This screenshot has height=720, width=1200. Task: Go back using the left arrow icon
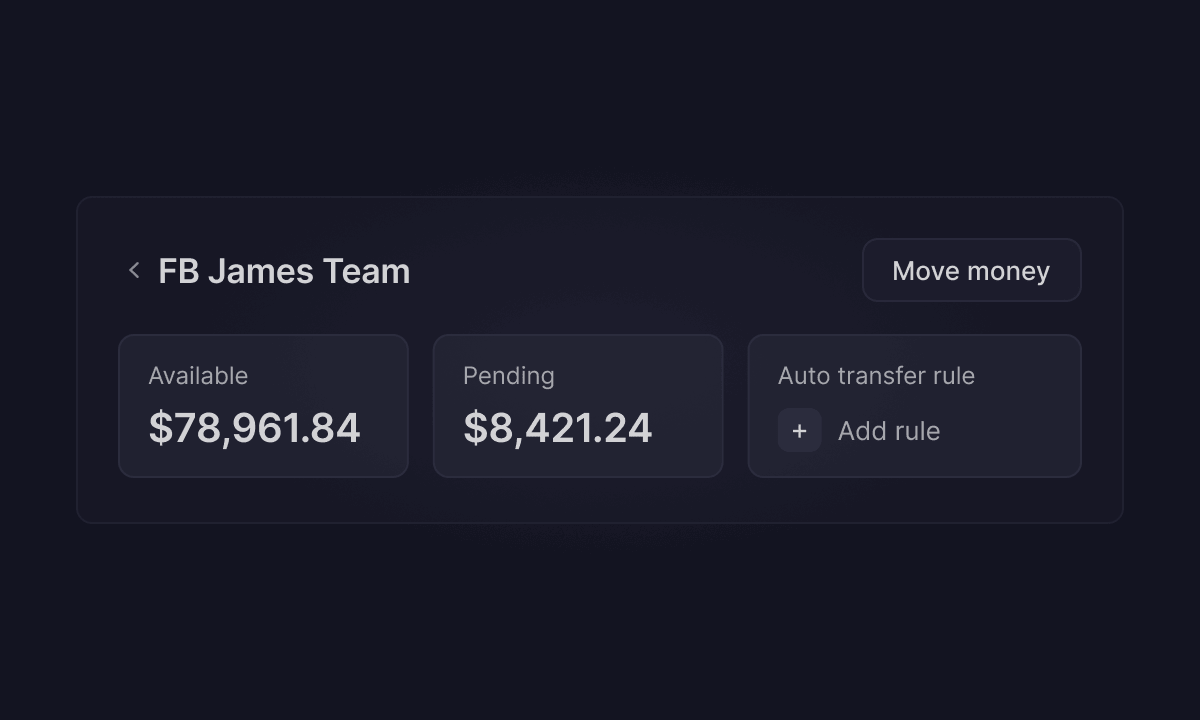134,270
